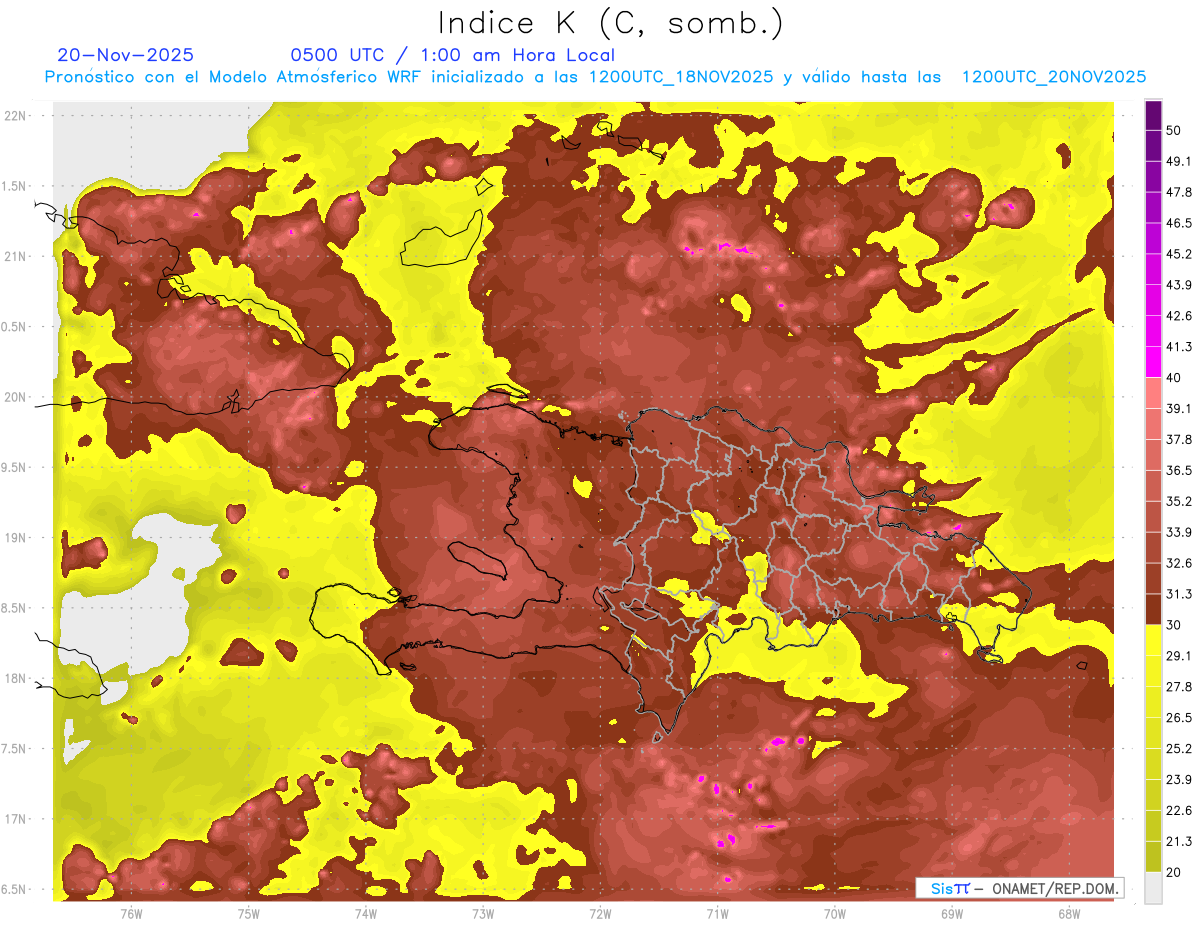
Task: Click the 'Pronostico con el Modelo Atmosferico WRF' line
Action: [x=595, y=77]
